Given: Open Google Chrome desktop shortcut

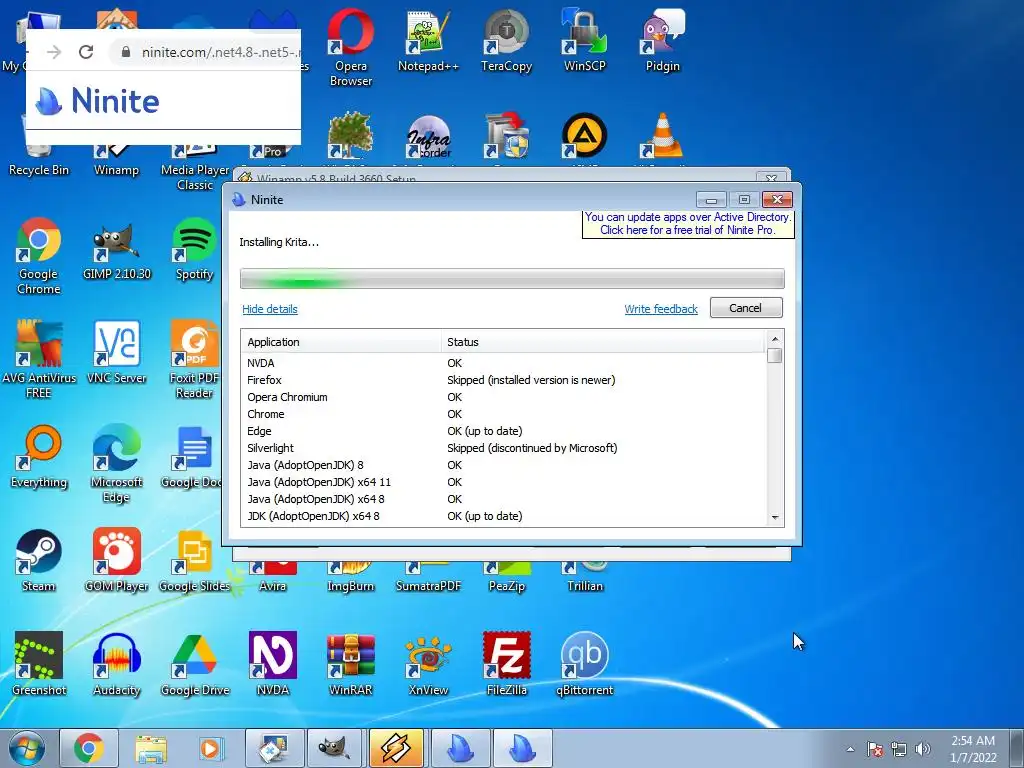Looking at the screenshot, I should click(39, 256).
